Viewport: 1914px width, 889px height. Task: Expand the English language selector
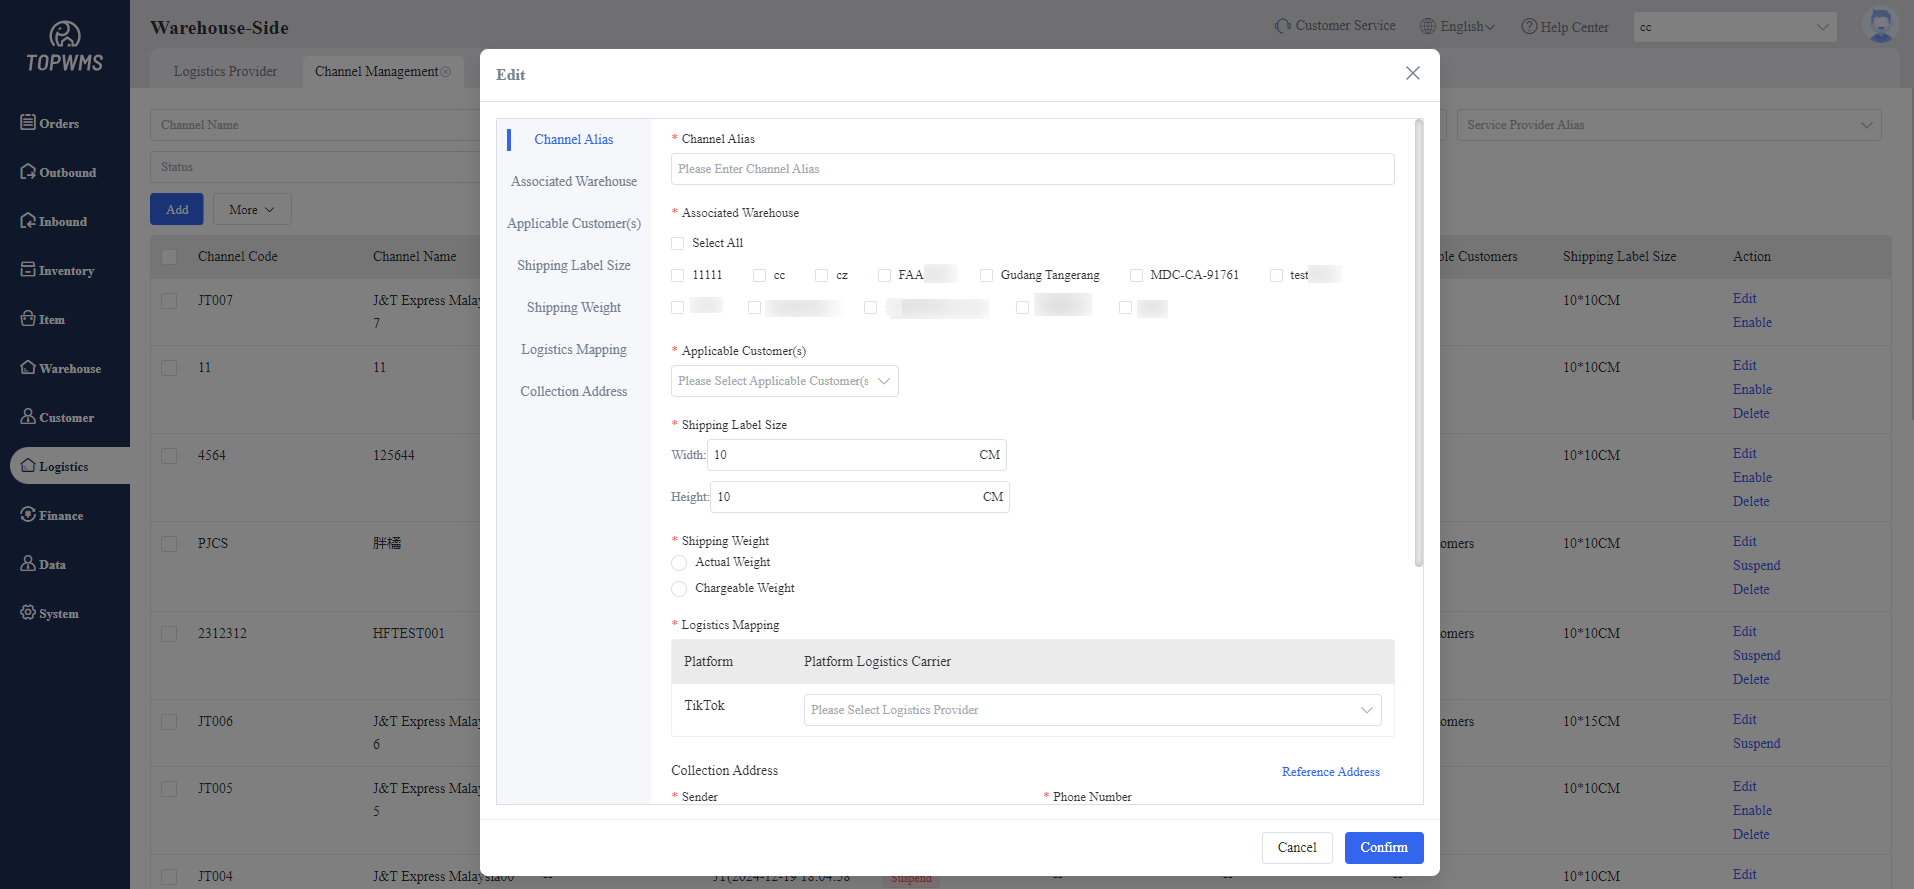[1458, 27]
